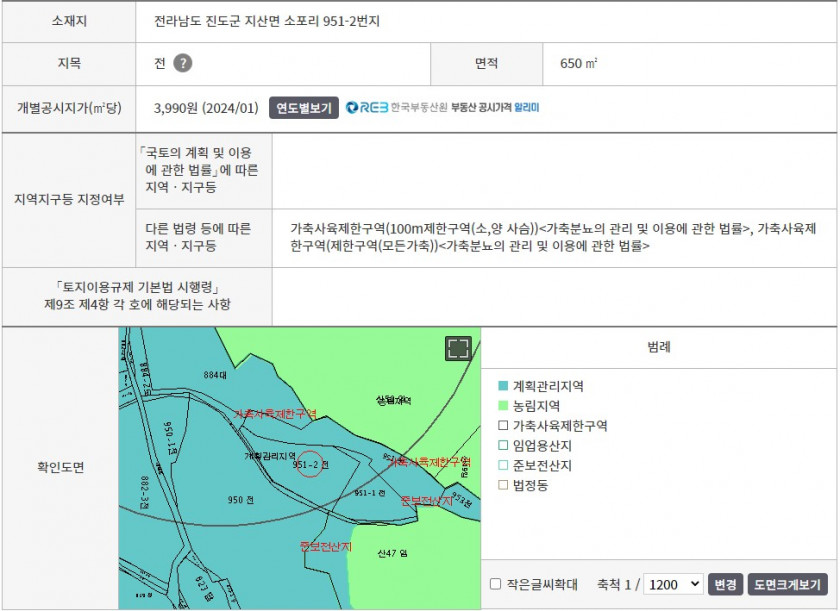Enable the 작은글씨확대 checkbox
Image resolution: width=840 pixels, height=611 pixels.
[496, 584]
